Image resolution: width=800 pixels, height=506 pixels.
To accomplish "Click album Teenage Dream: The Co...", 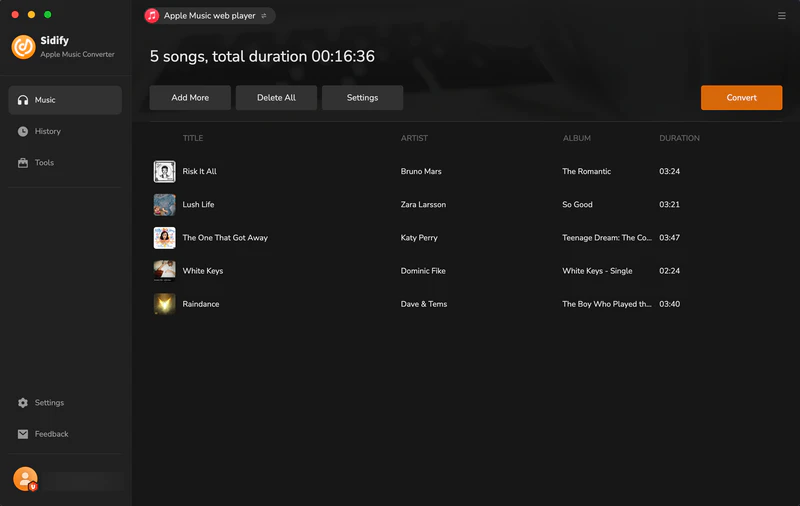I will point(607,238).
